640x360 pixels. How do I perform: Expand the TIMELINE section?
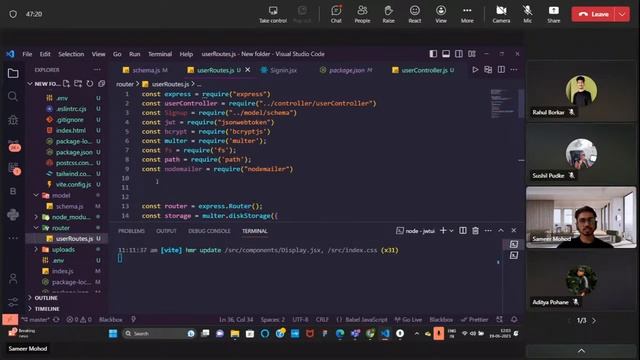(47, 309)
